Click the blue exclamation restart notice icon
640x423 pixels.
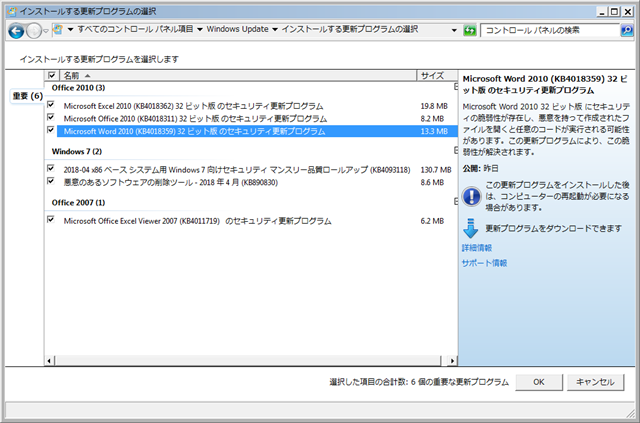tap(471, 196)
